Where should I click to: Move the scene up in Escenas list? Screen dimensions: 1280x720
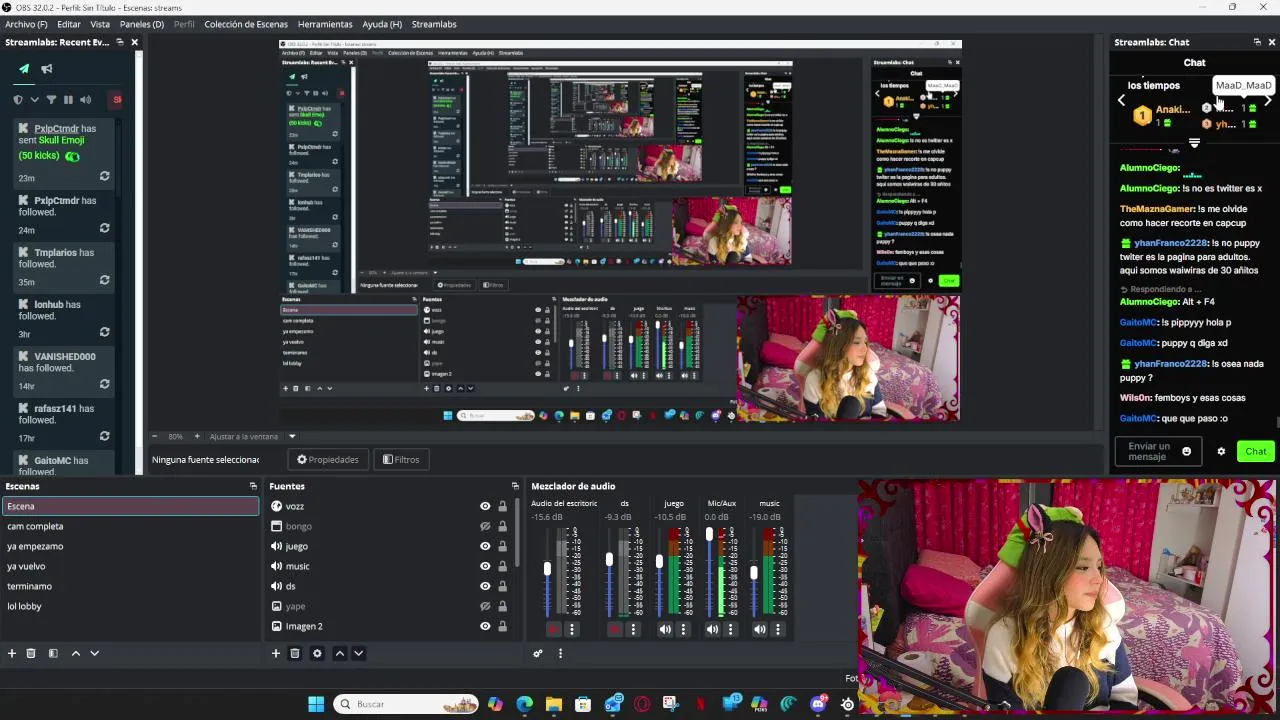(75, 653)
